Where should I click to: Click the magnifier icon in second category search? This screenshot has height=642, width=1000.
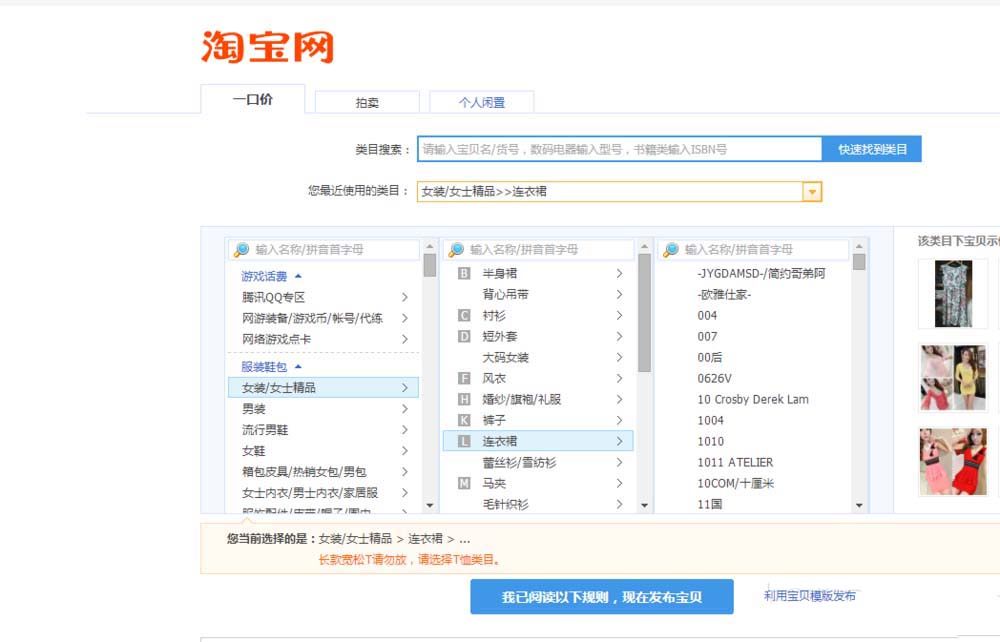[456, 250]
